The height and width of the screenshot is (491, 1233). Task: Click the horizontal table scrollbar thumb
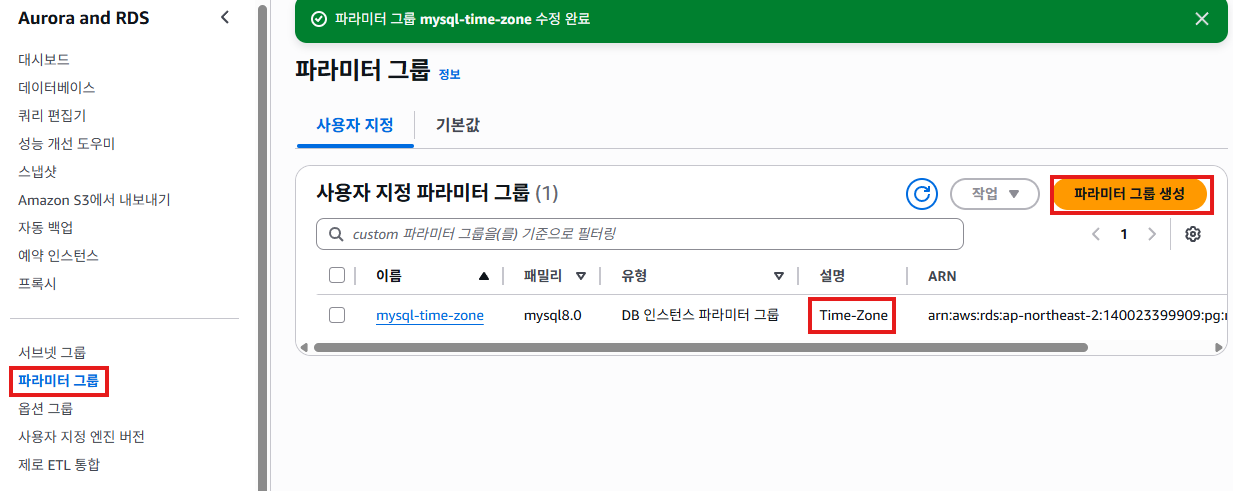[700, 348]
